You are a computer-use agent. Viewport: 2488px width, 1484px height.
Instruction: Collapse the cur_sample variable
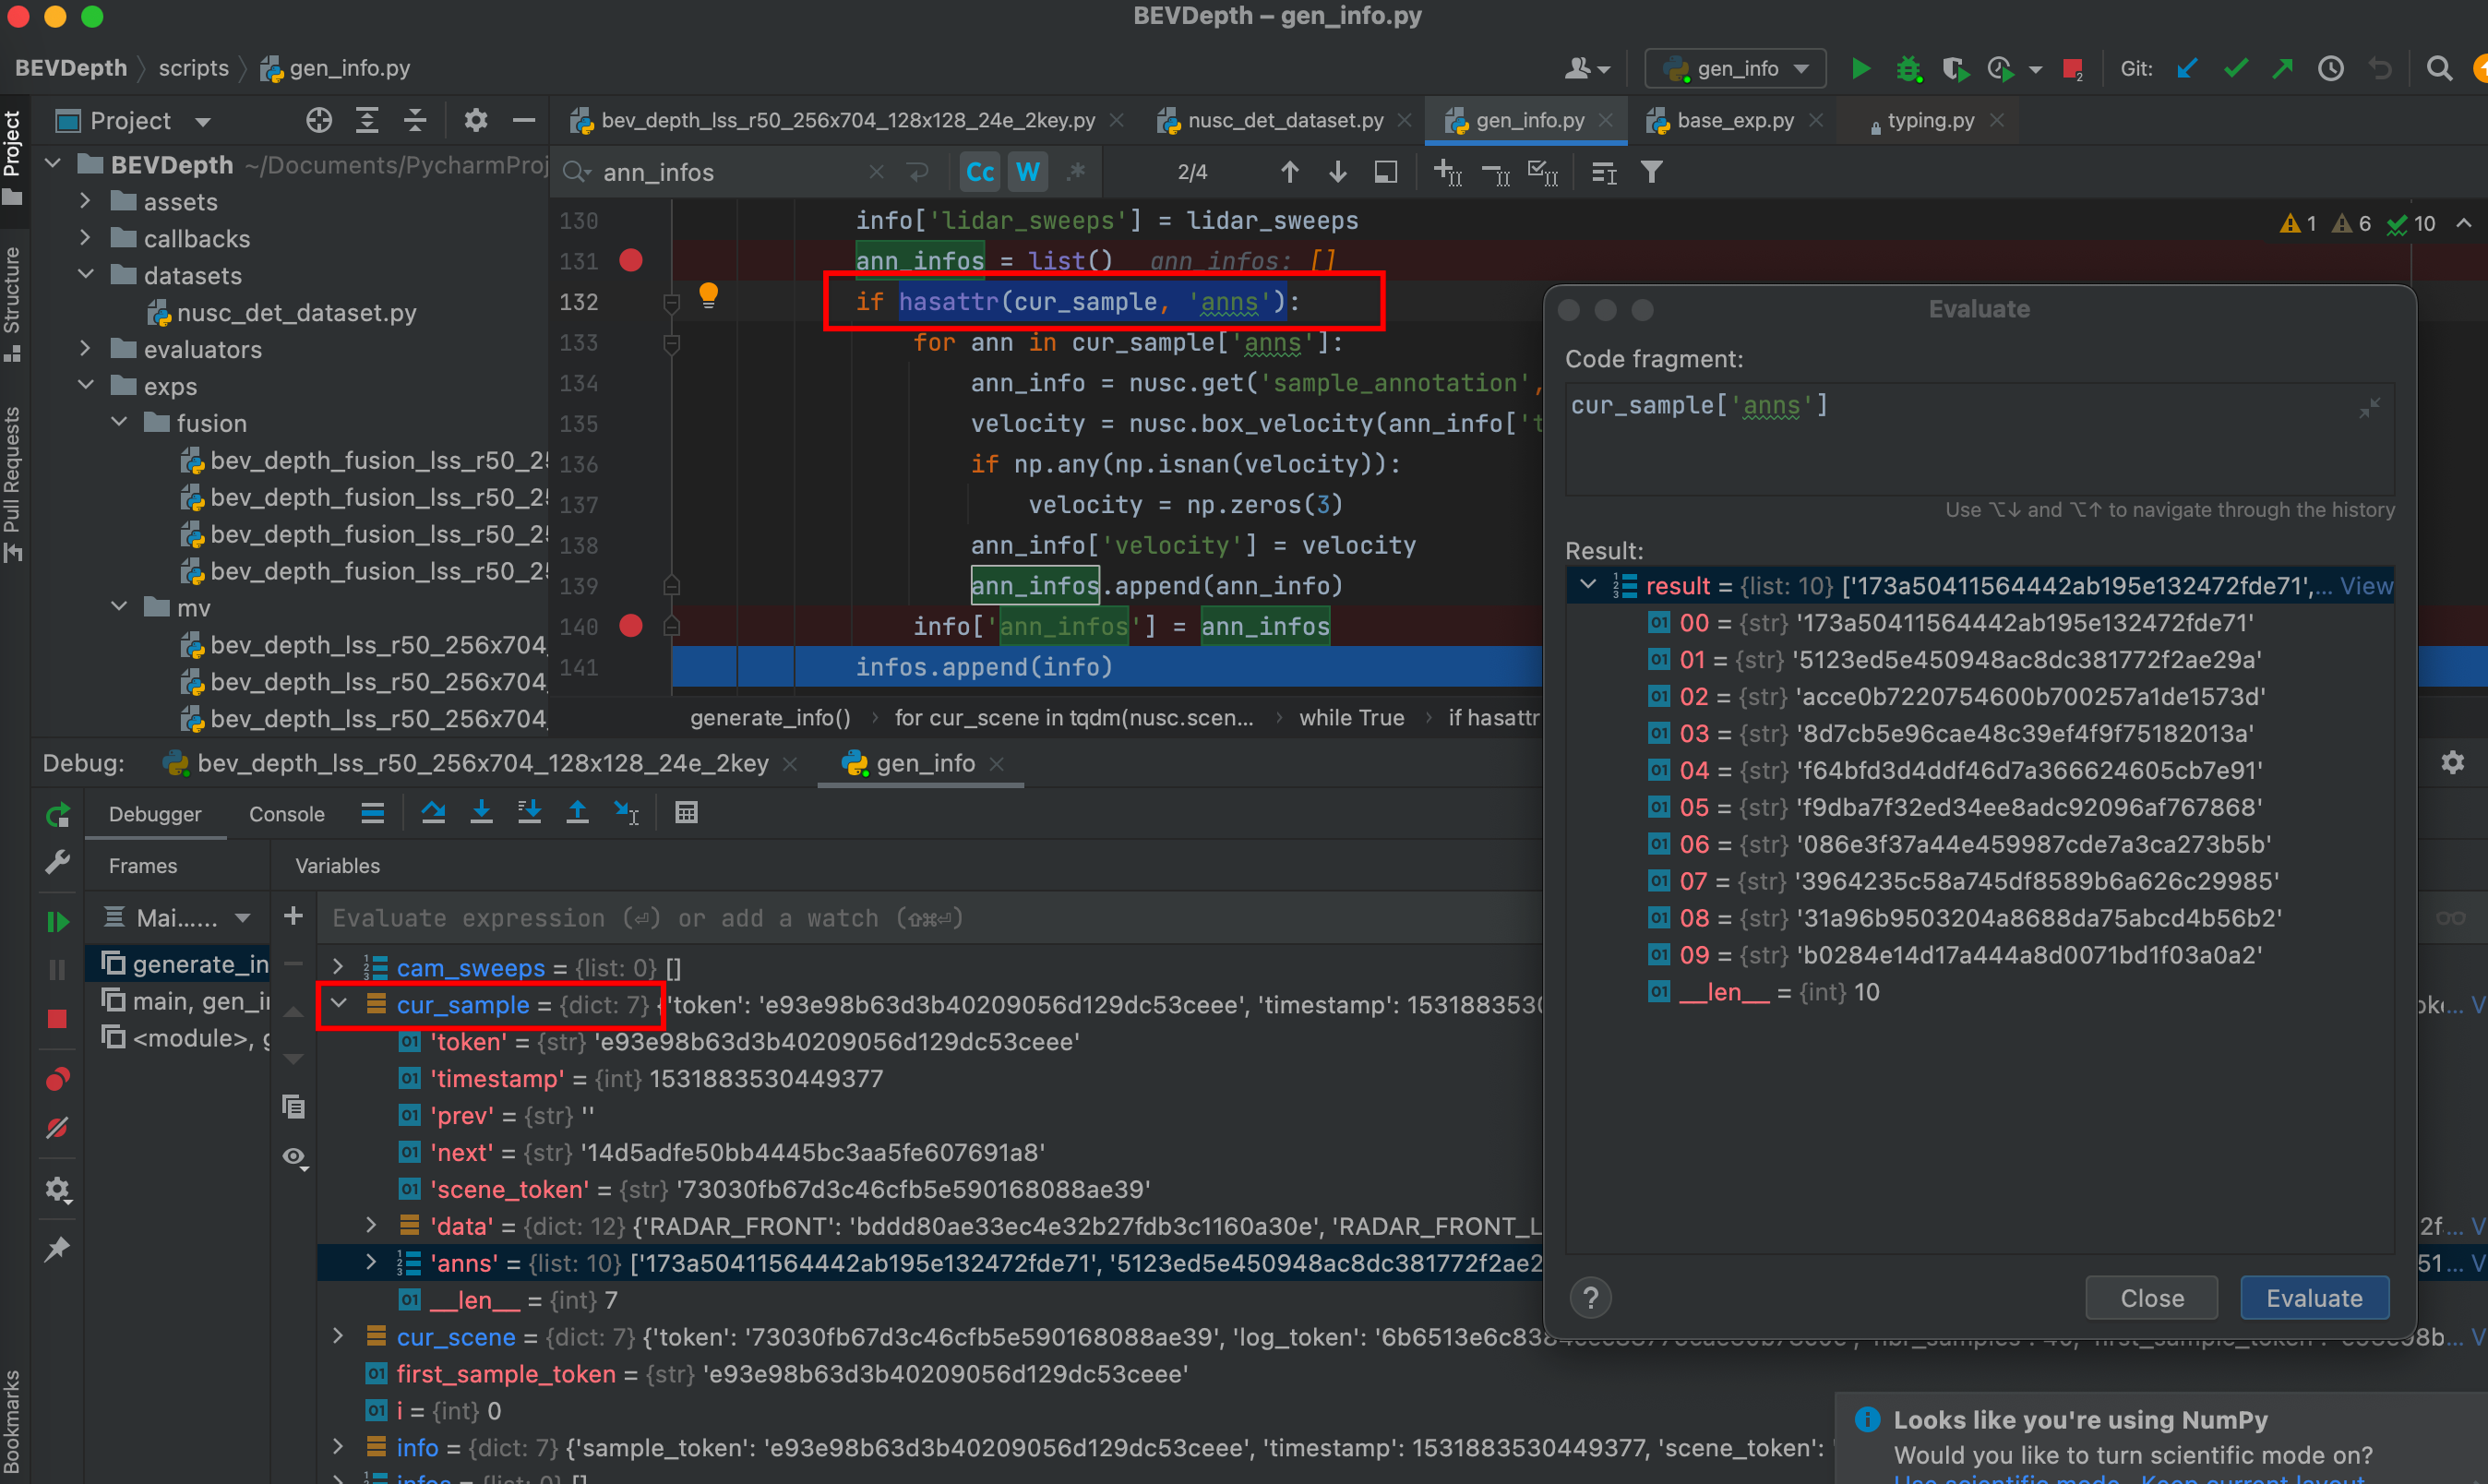click(338, 1004)
